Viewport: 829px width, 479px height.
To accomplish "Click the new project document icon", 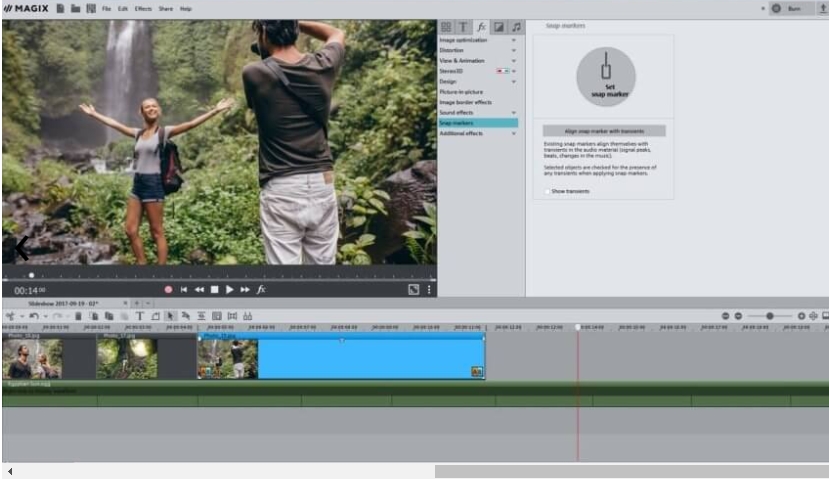I will click(x=61, y=8).
